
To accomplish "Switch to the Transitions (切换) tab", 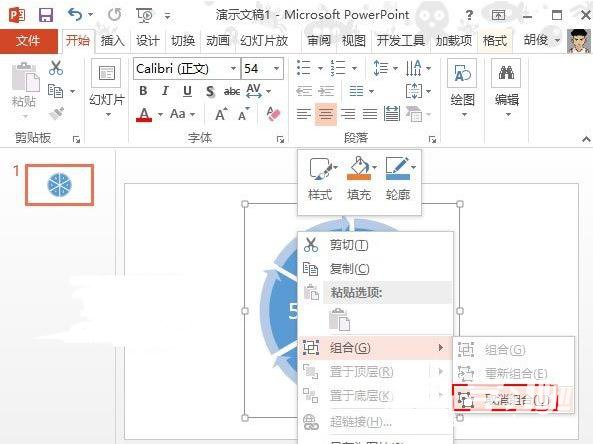I will tap(183, 40).
